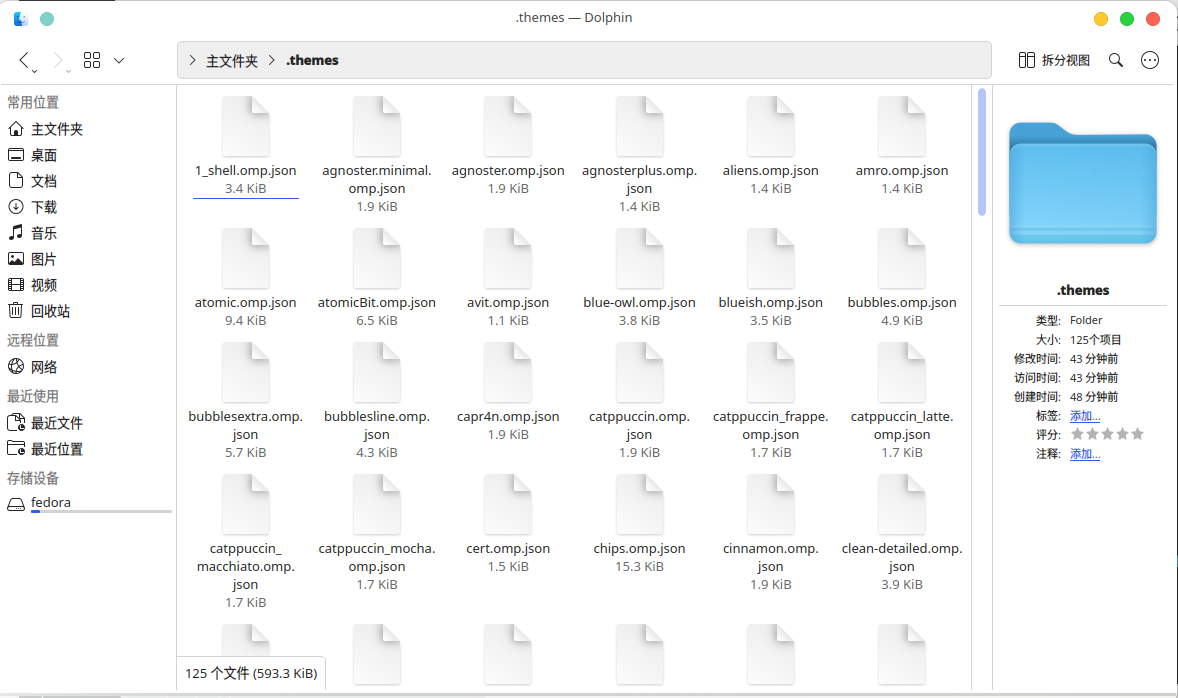Select atomic.omp.json file icon
Screen dimensions: 1178x698
tap(245, 259)
